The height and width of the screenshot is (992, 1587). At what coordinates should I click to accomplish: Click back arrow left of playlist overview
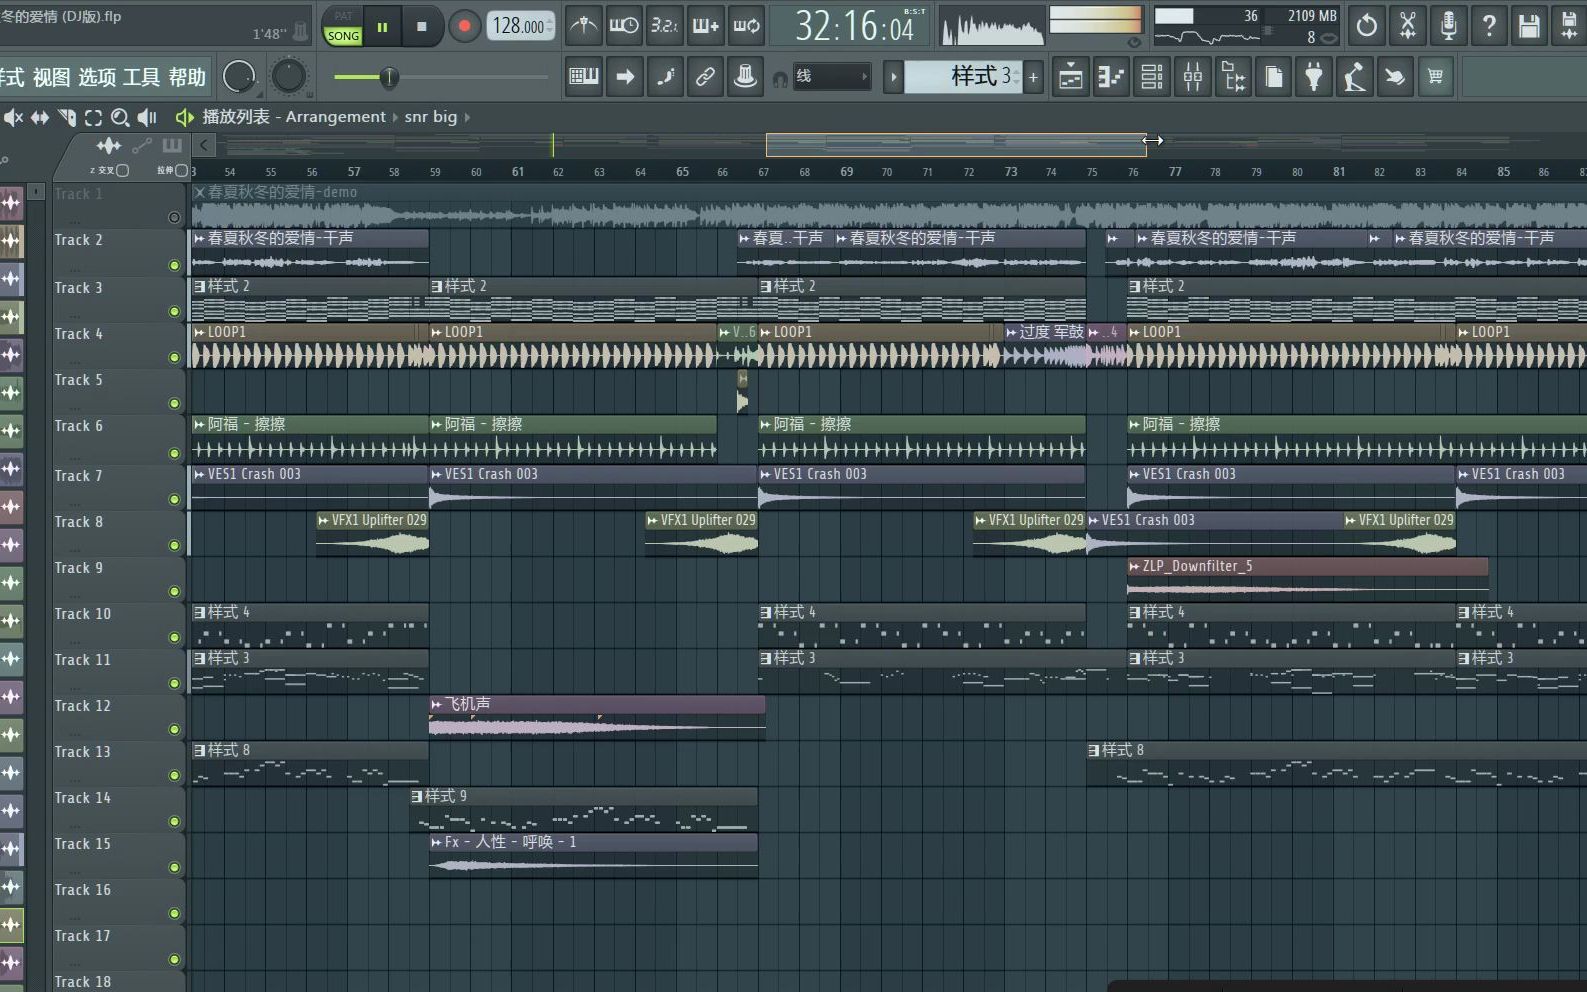pos(203,145)
